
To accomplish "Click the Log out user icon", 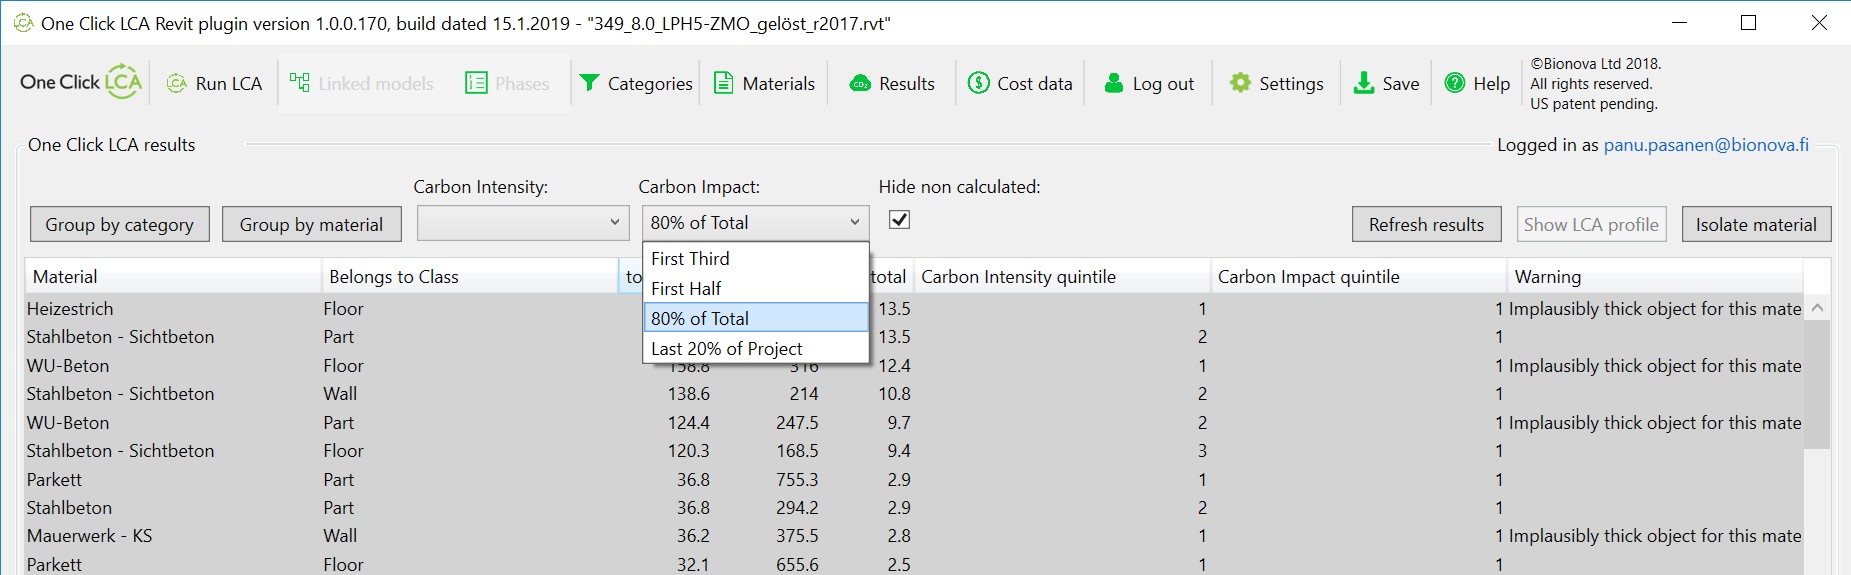I will (1114, 83).
